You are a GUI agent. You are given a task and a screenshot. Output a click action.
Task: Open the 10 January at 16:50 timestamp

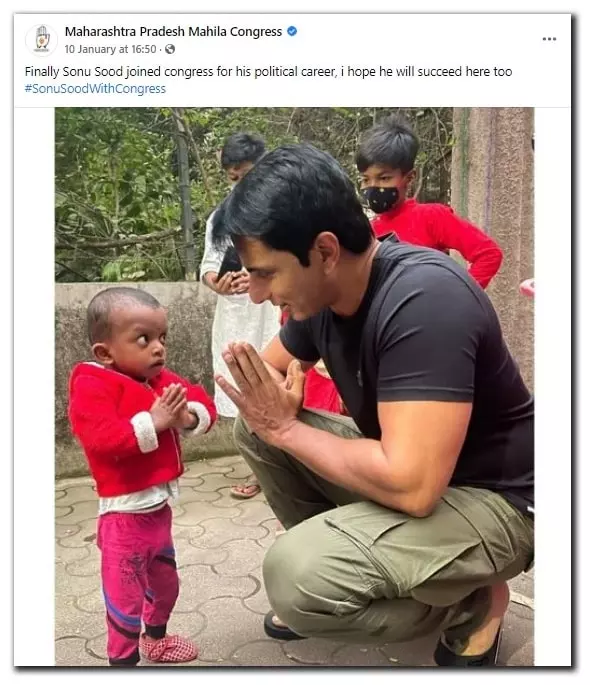(110, 49)
